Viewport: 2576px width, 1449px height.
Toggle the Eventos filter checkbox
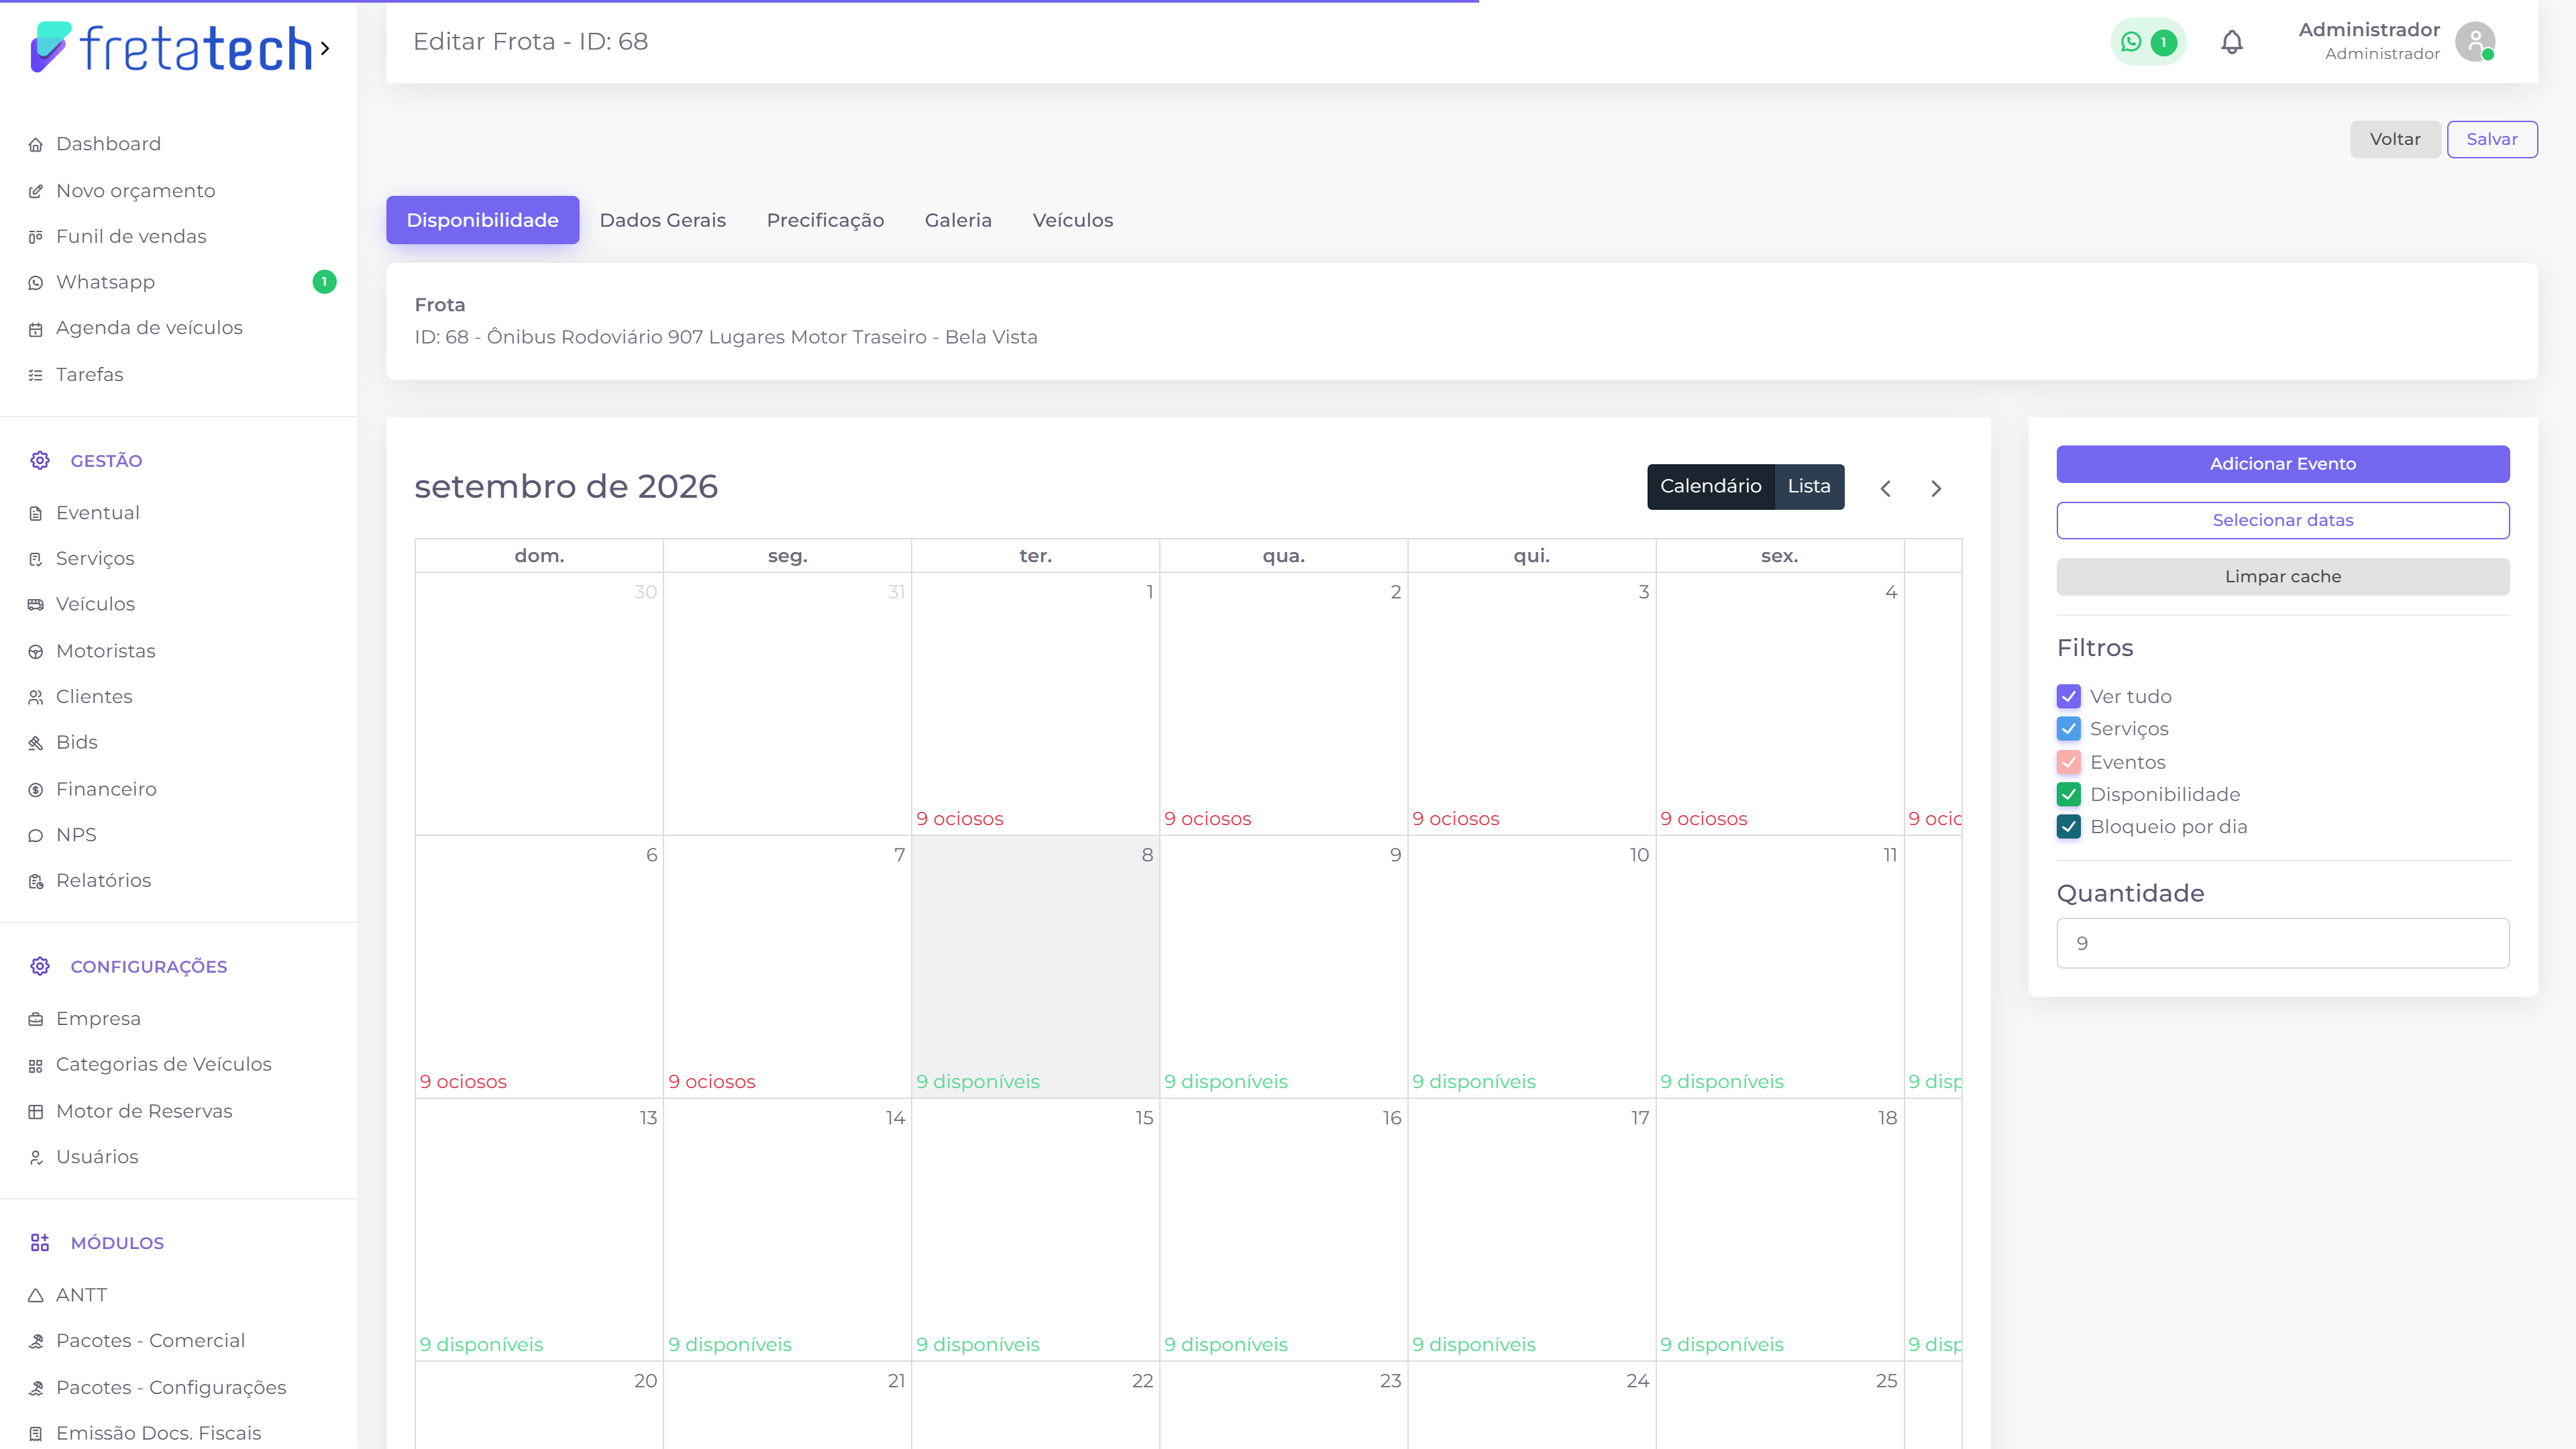coord(2069,762)
